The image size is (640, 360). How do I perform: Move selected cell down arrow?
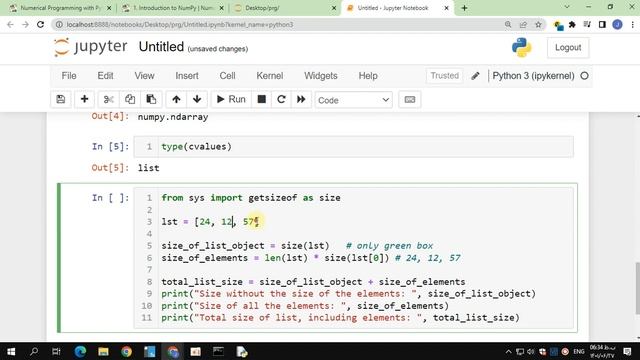[x=197, y=100]
